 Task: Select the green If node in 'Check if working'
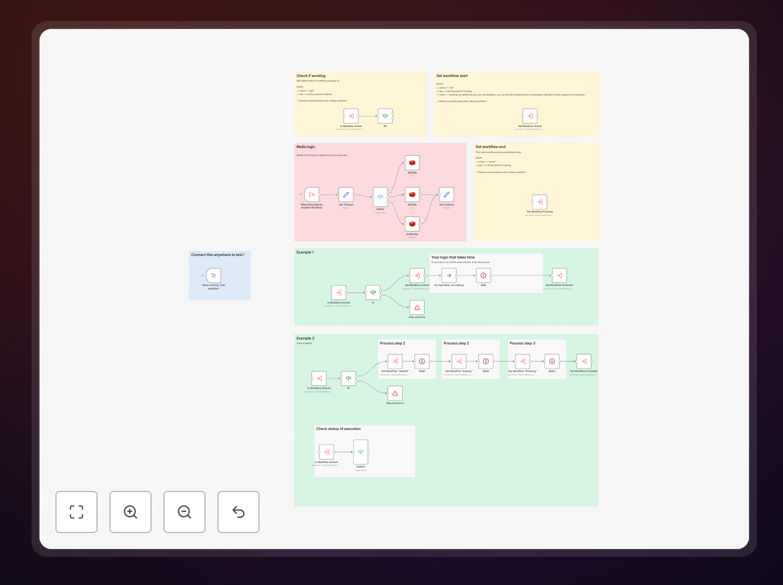tap(385, 116)
